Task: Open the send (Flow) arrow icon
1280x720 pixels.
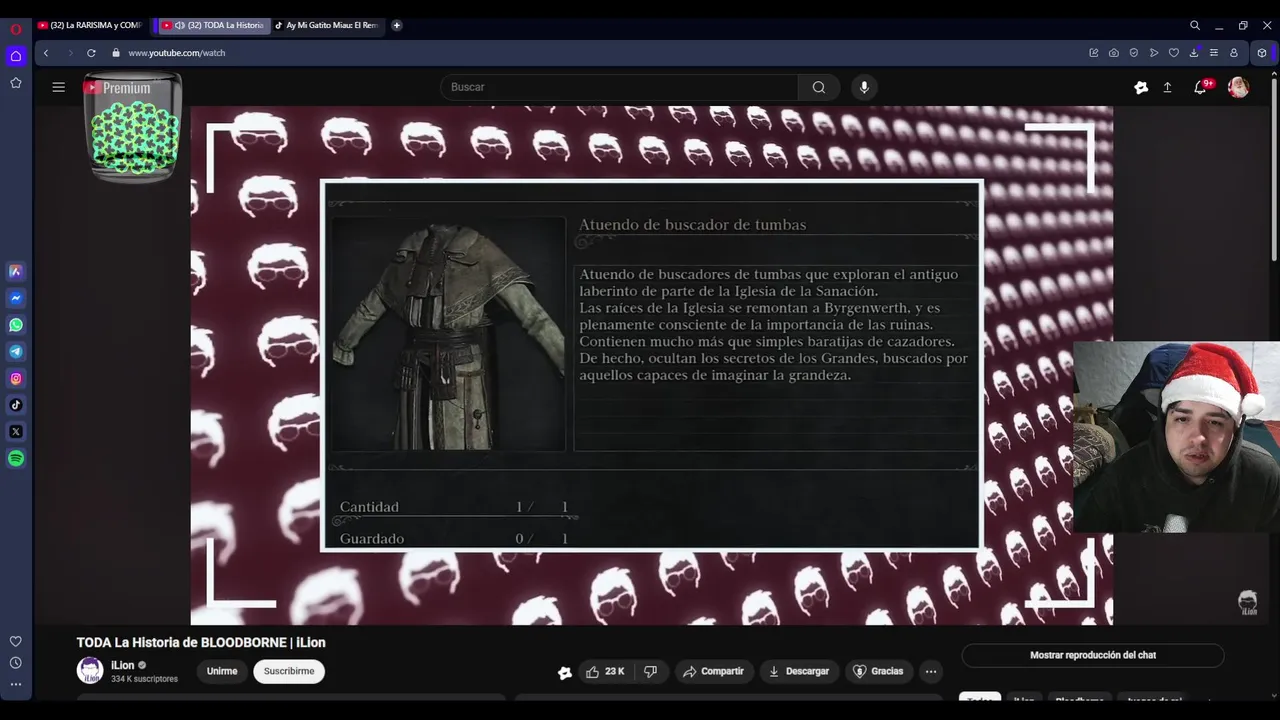Action: click(x=1154, y=53)
